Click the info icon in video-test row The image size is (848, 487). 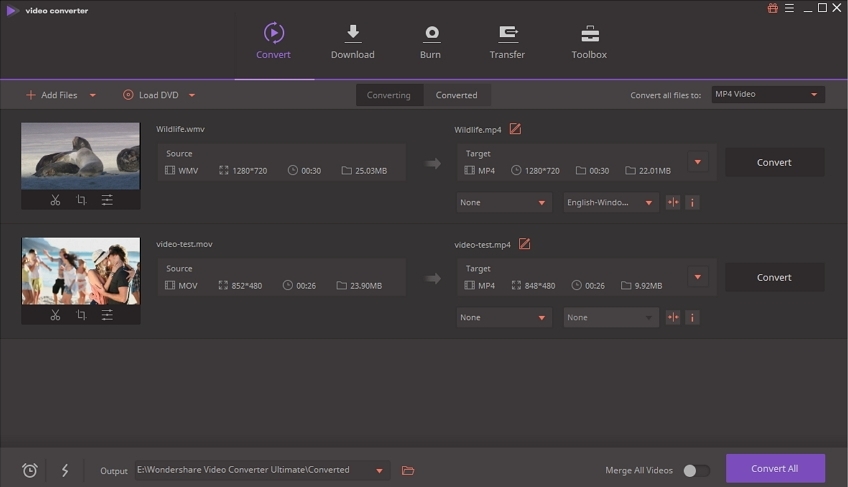692,318
